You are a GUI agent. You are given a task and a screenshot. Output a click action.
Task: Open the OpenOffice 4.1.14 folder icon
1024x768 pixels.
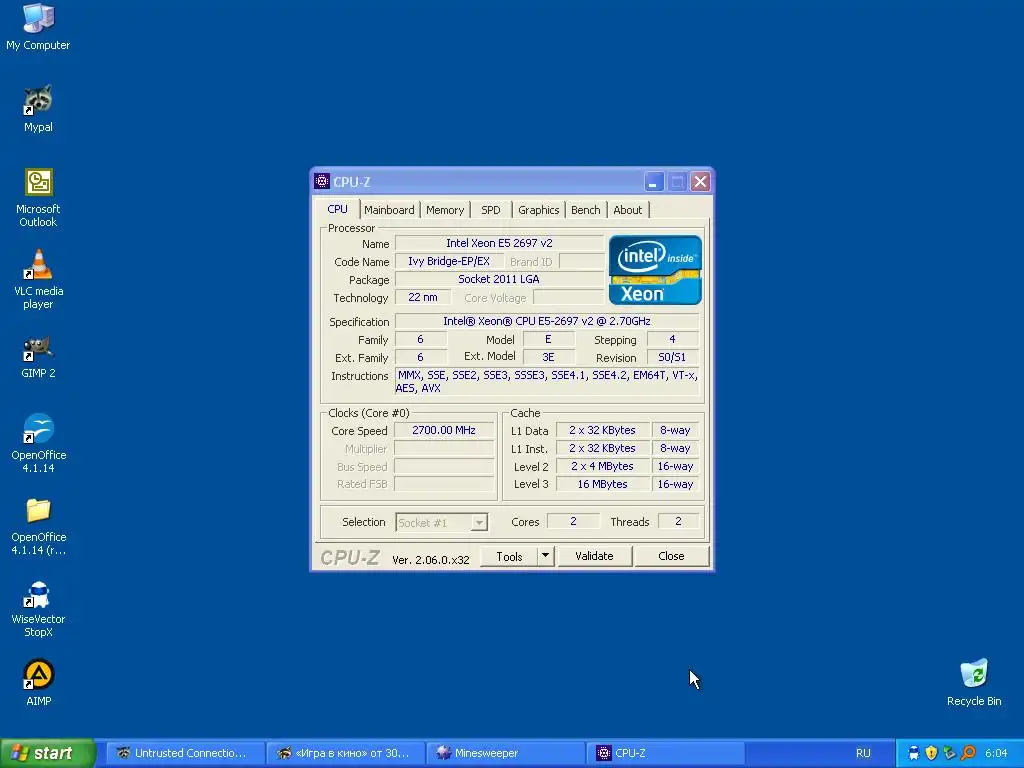[38, 526]
